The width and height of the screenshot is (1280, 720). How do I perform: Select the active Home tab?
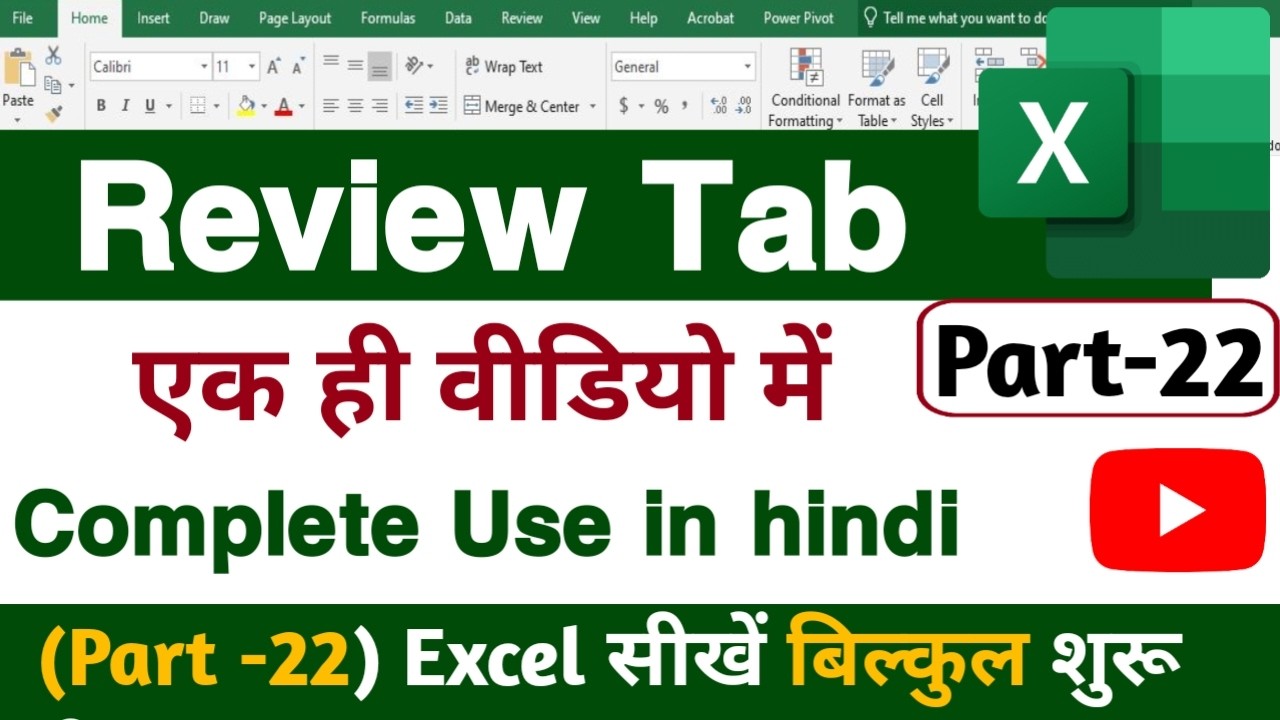90,18
